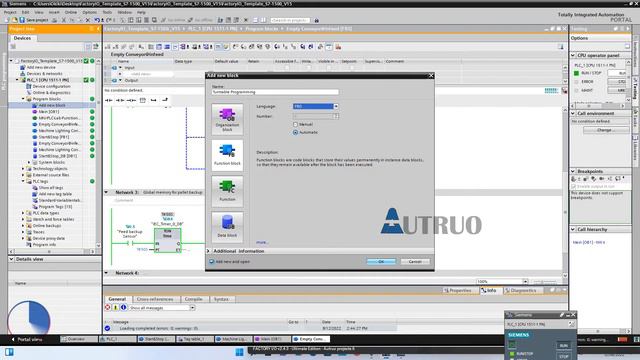Collapse the project tree panel arrow
The image size is (640, 360).
pyautogui.click(x=98, y=29)
